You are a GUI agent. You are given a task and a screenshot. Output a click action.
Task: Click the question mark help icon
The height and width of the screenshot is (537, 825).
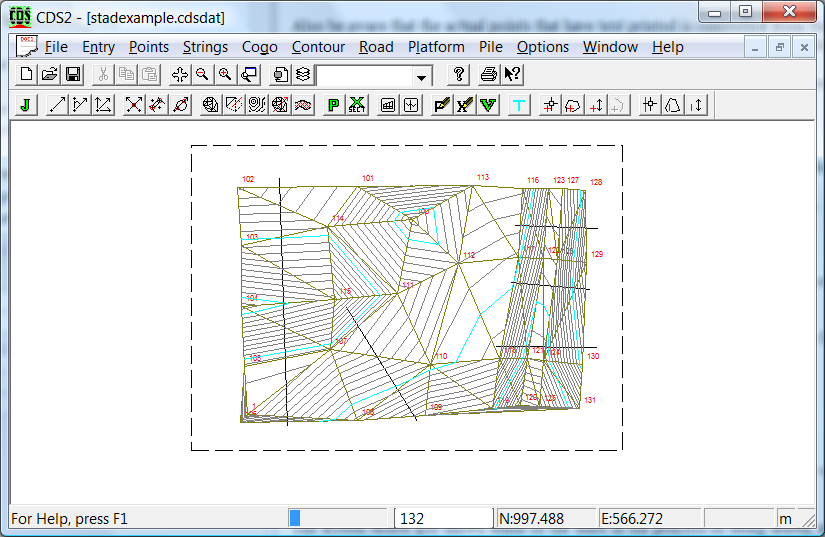pos(459,75)
